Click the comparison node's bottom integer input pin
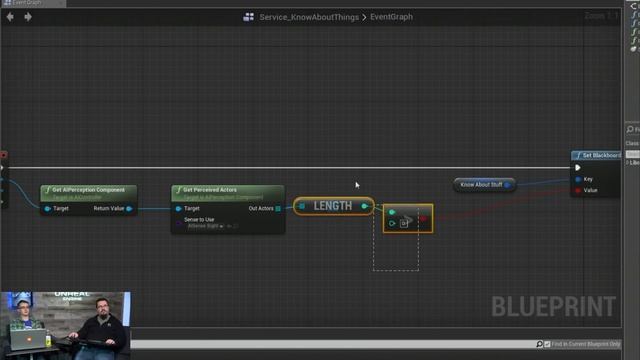The height and width of the screenshot is (360, 640). tap(392, 223)
